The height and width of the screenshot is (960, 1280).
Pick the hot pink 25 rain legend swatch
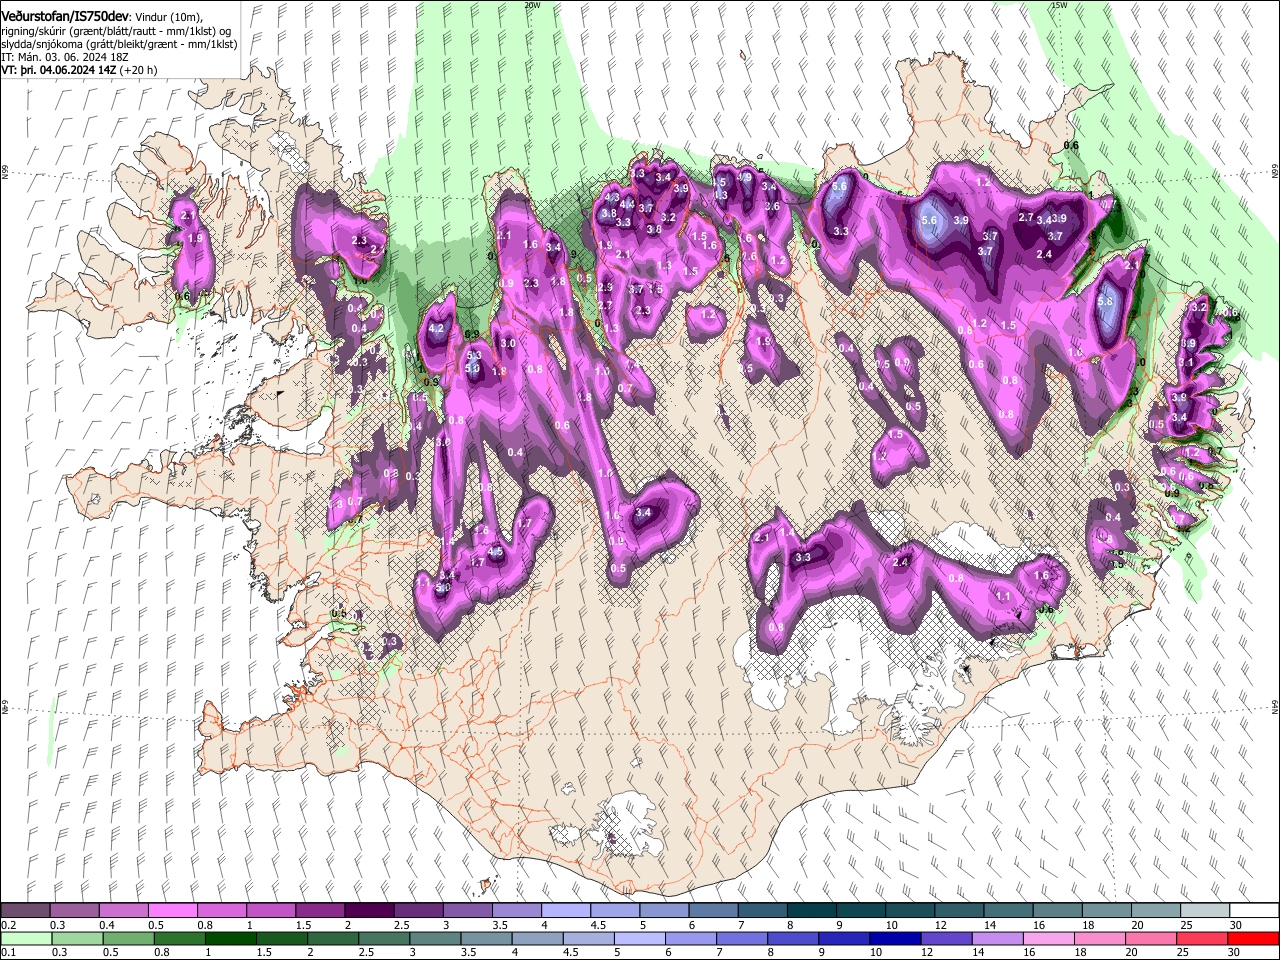1202,938
